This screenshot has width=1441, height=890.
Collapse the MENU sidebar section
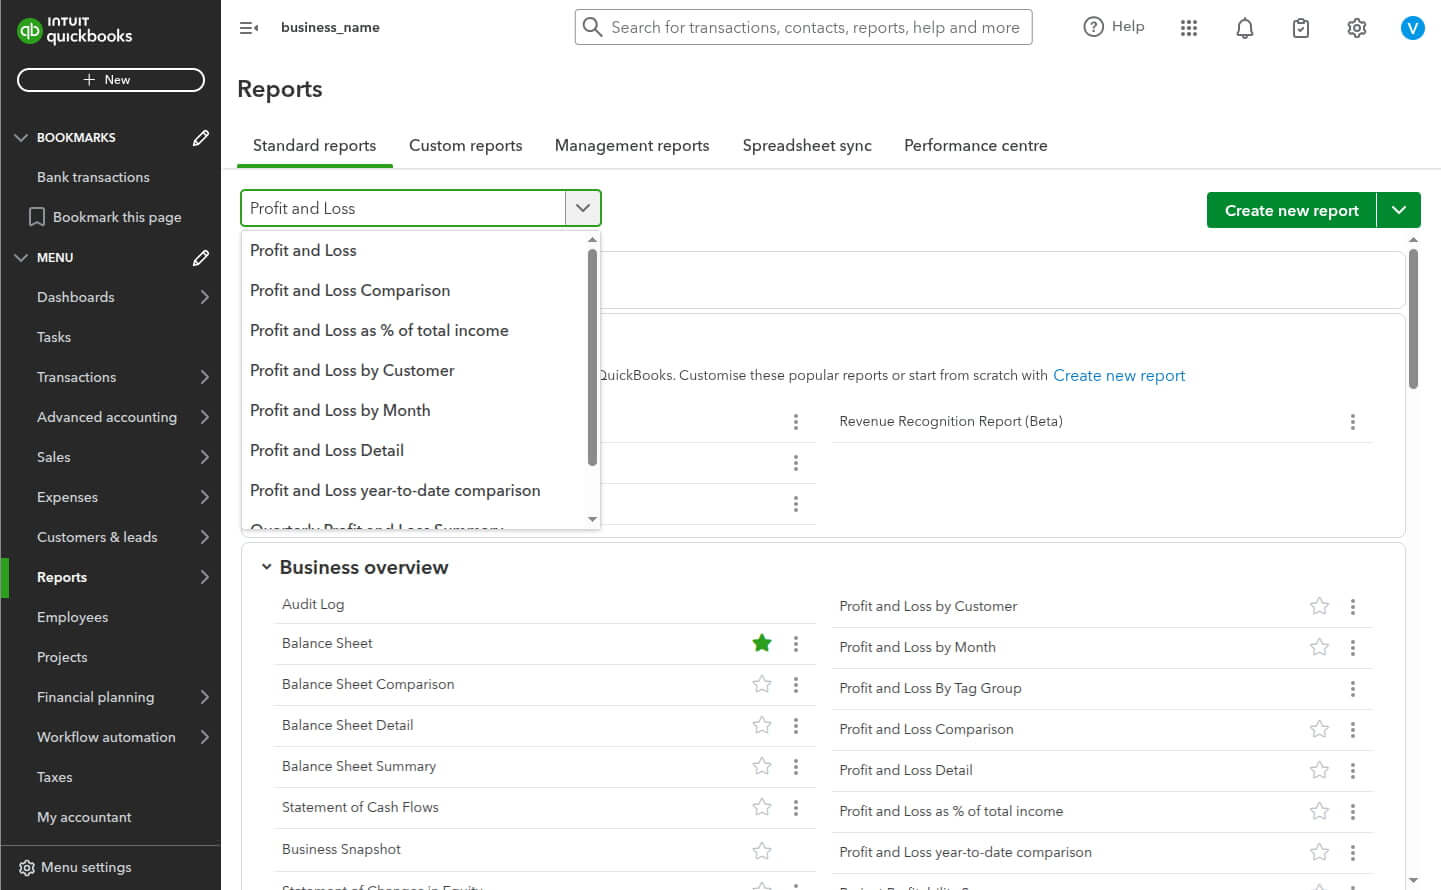(21, 258)
